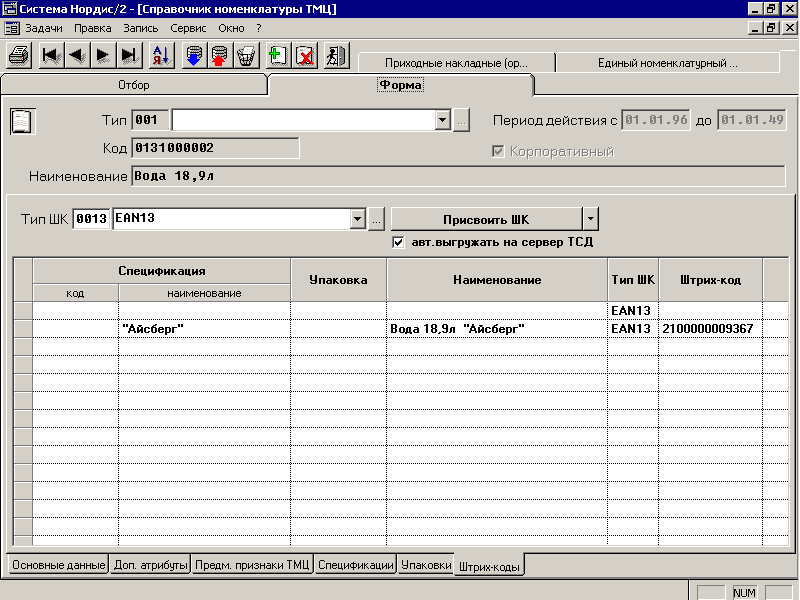Minimize the inner document window
800x600 pixels.
click(x=756, y=28)
